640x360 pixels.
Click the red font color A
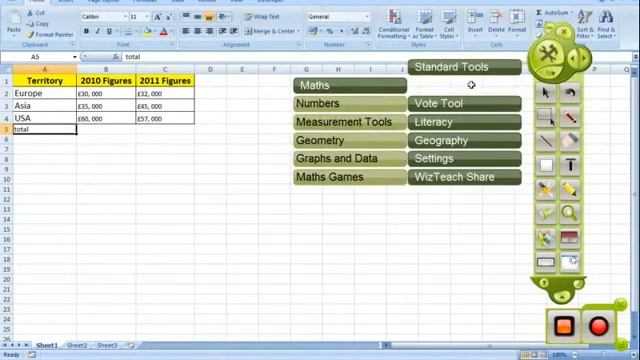164,31
